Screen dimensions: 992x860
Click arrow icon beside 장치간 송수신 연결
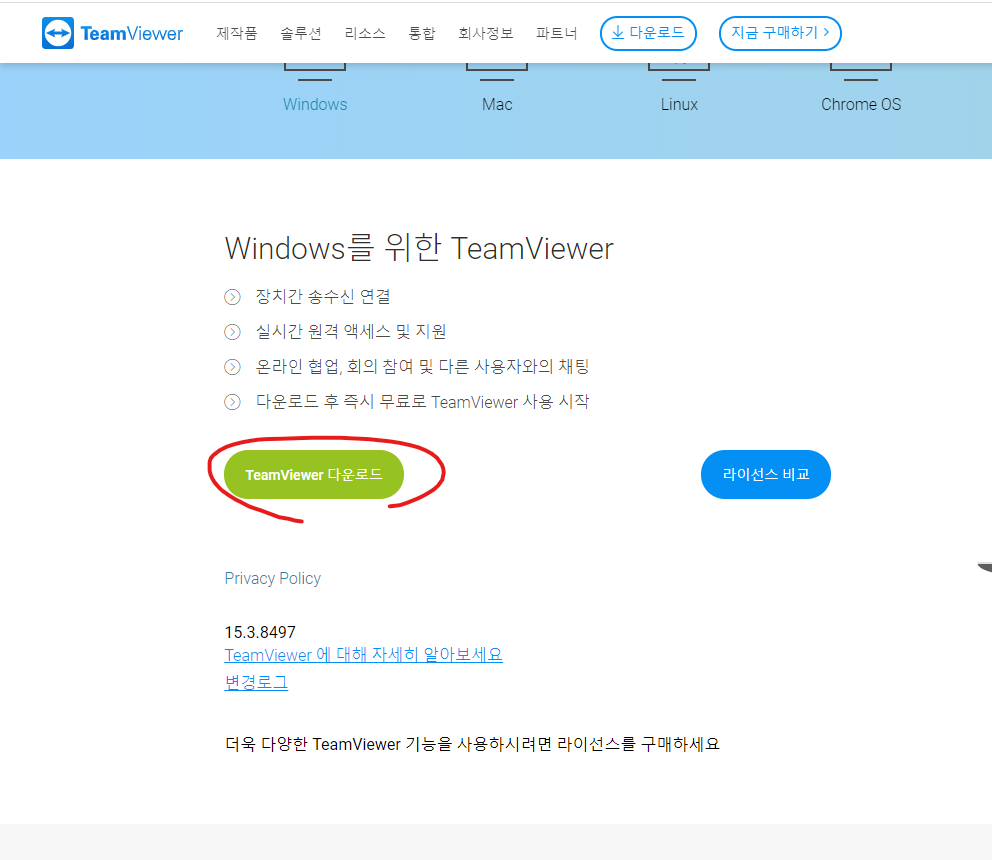click(232, 297)
